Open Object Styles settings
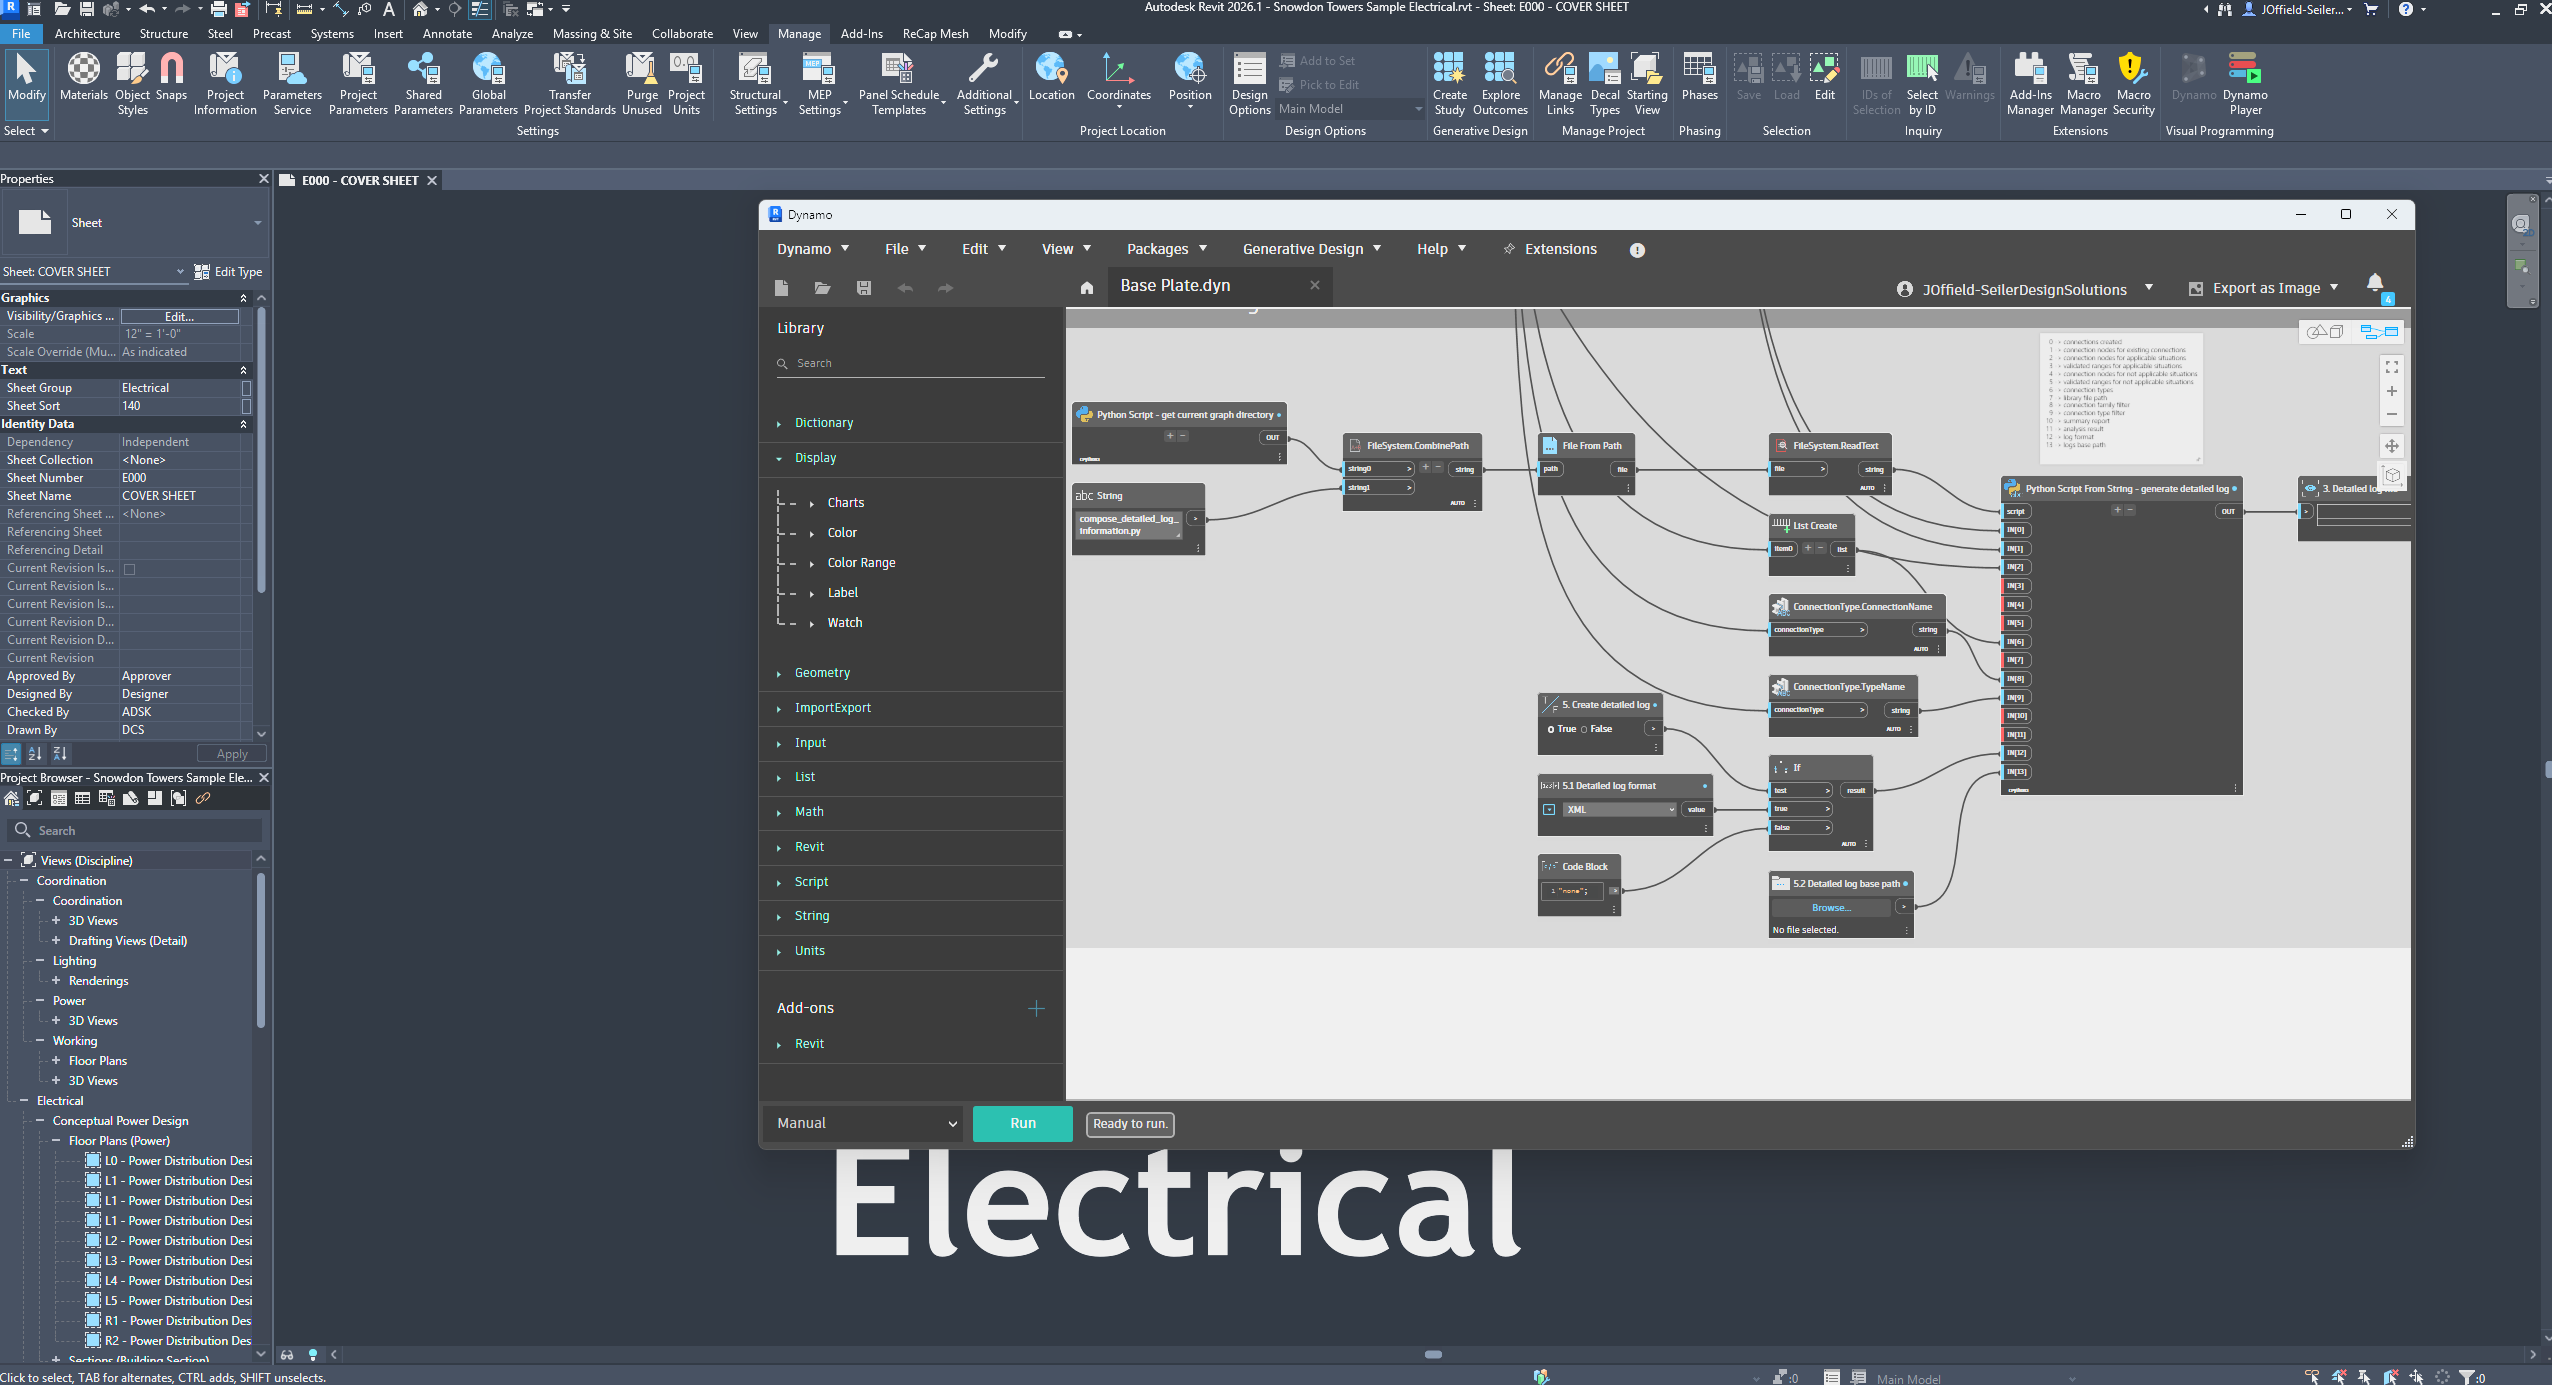This screenshot has width=2552, height=1385. tap(132, 84)
